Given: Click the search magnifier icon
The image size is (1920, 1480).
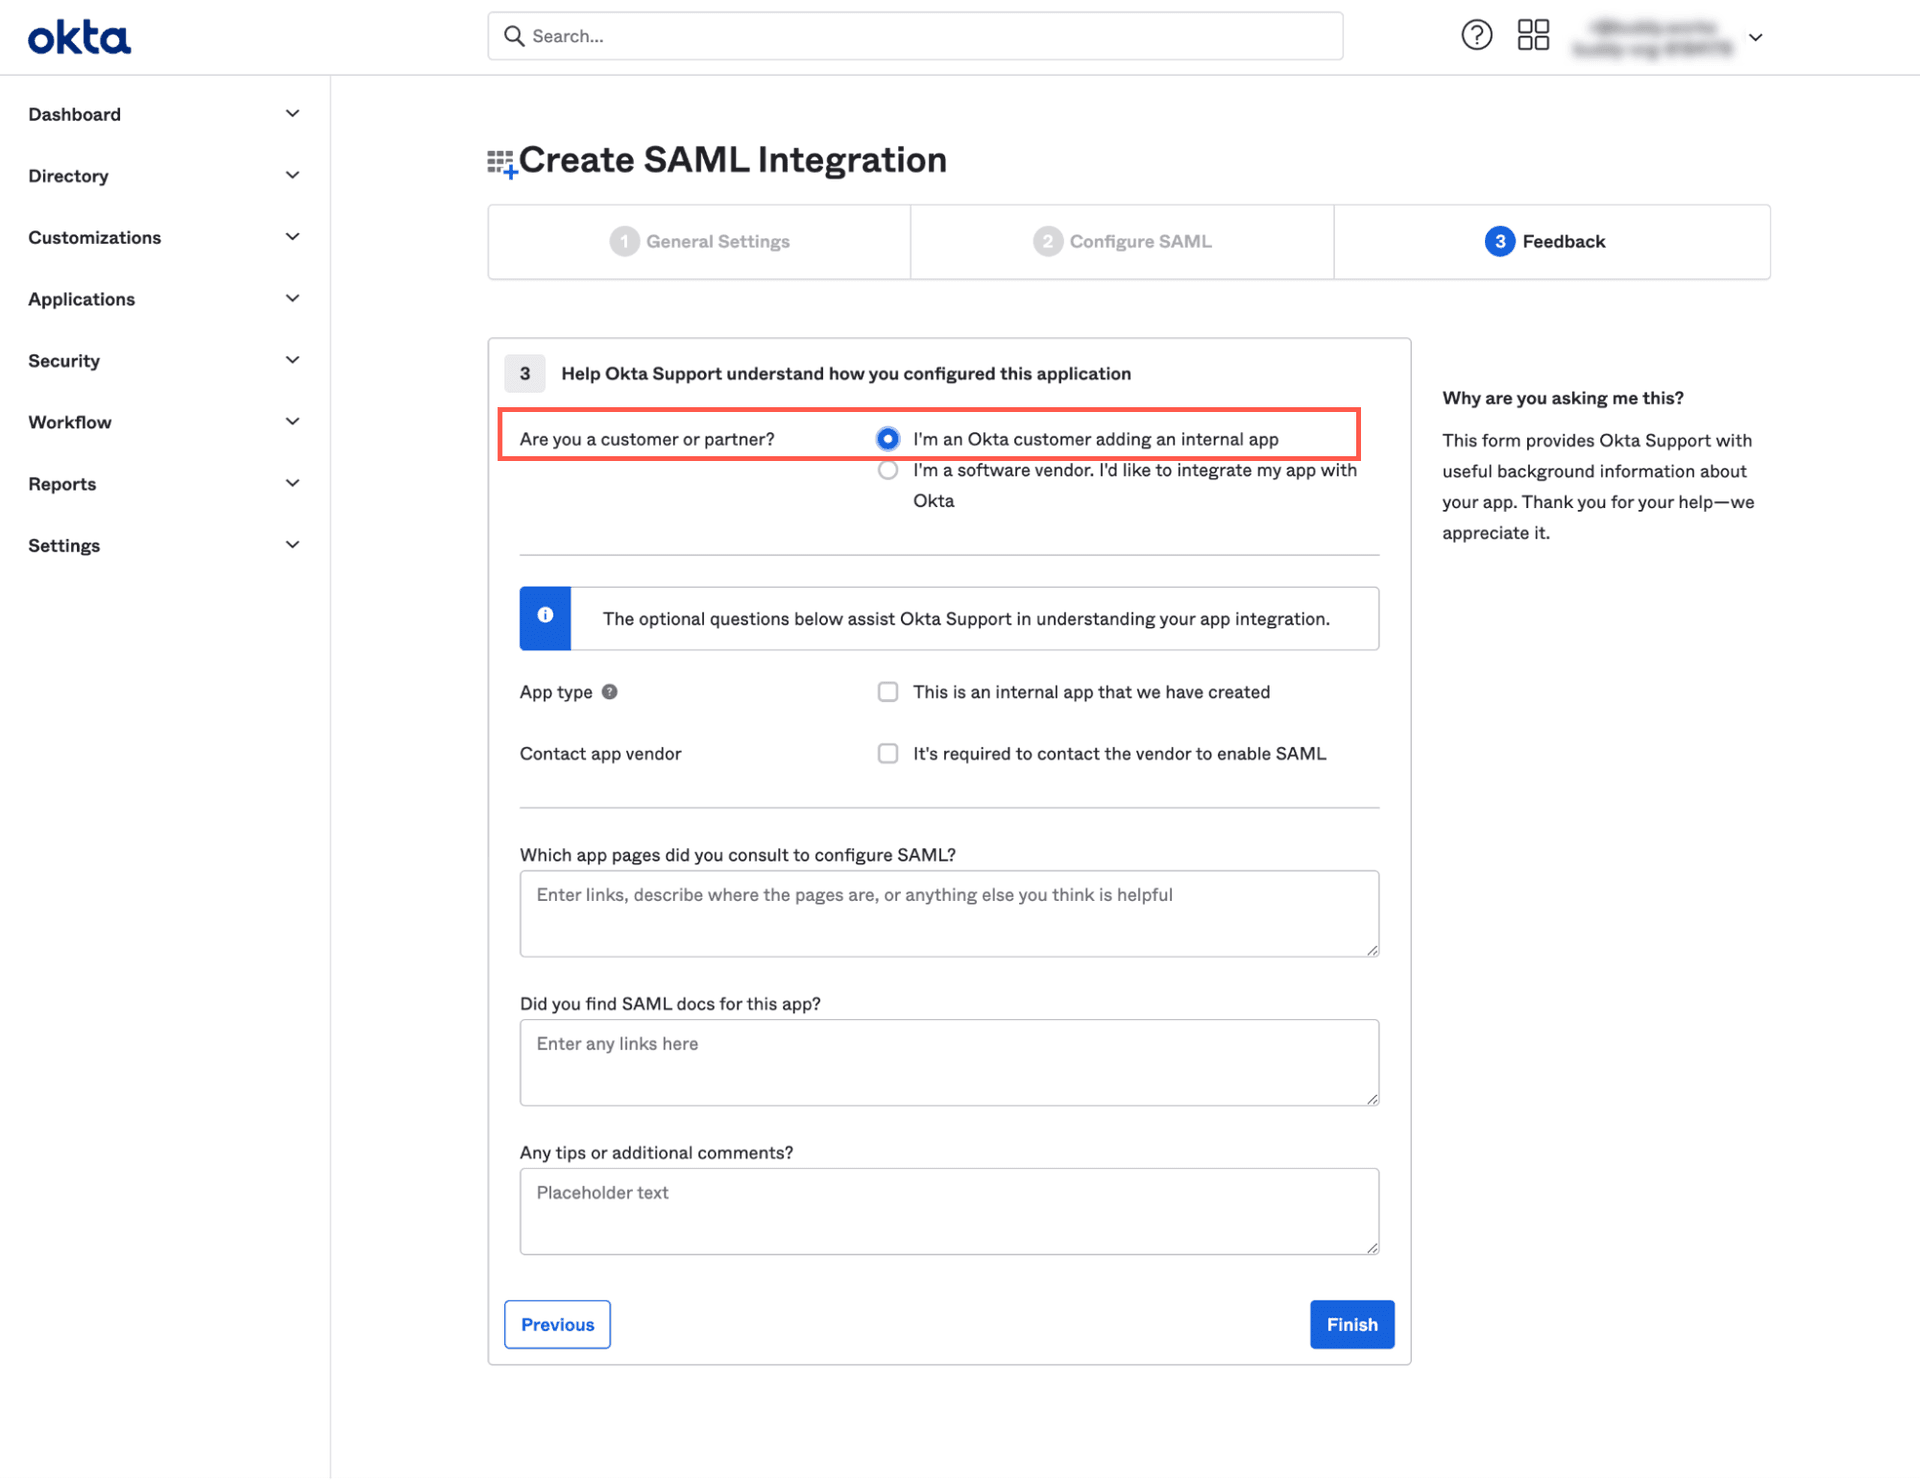Looking at the screenshot, I should (514, 36).
